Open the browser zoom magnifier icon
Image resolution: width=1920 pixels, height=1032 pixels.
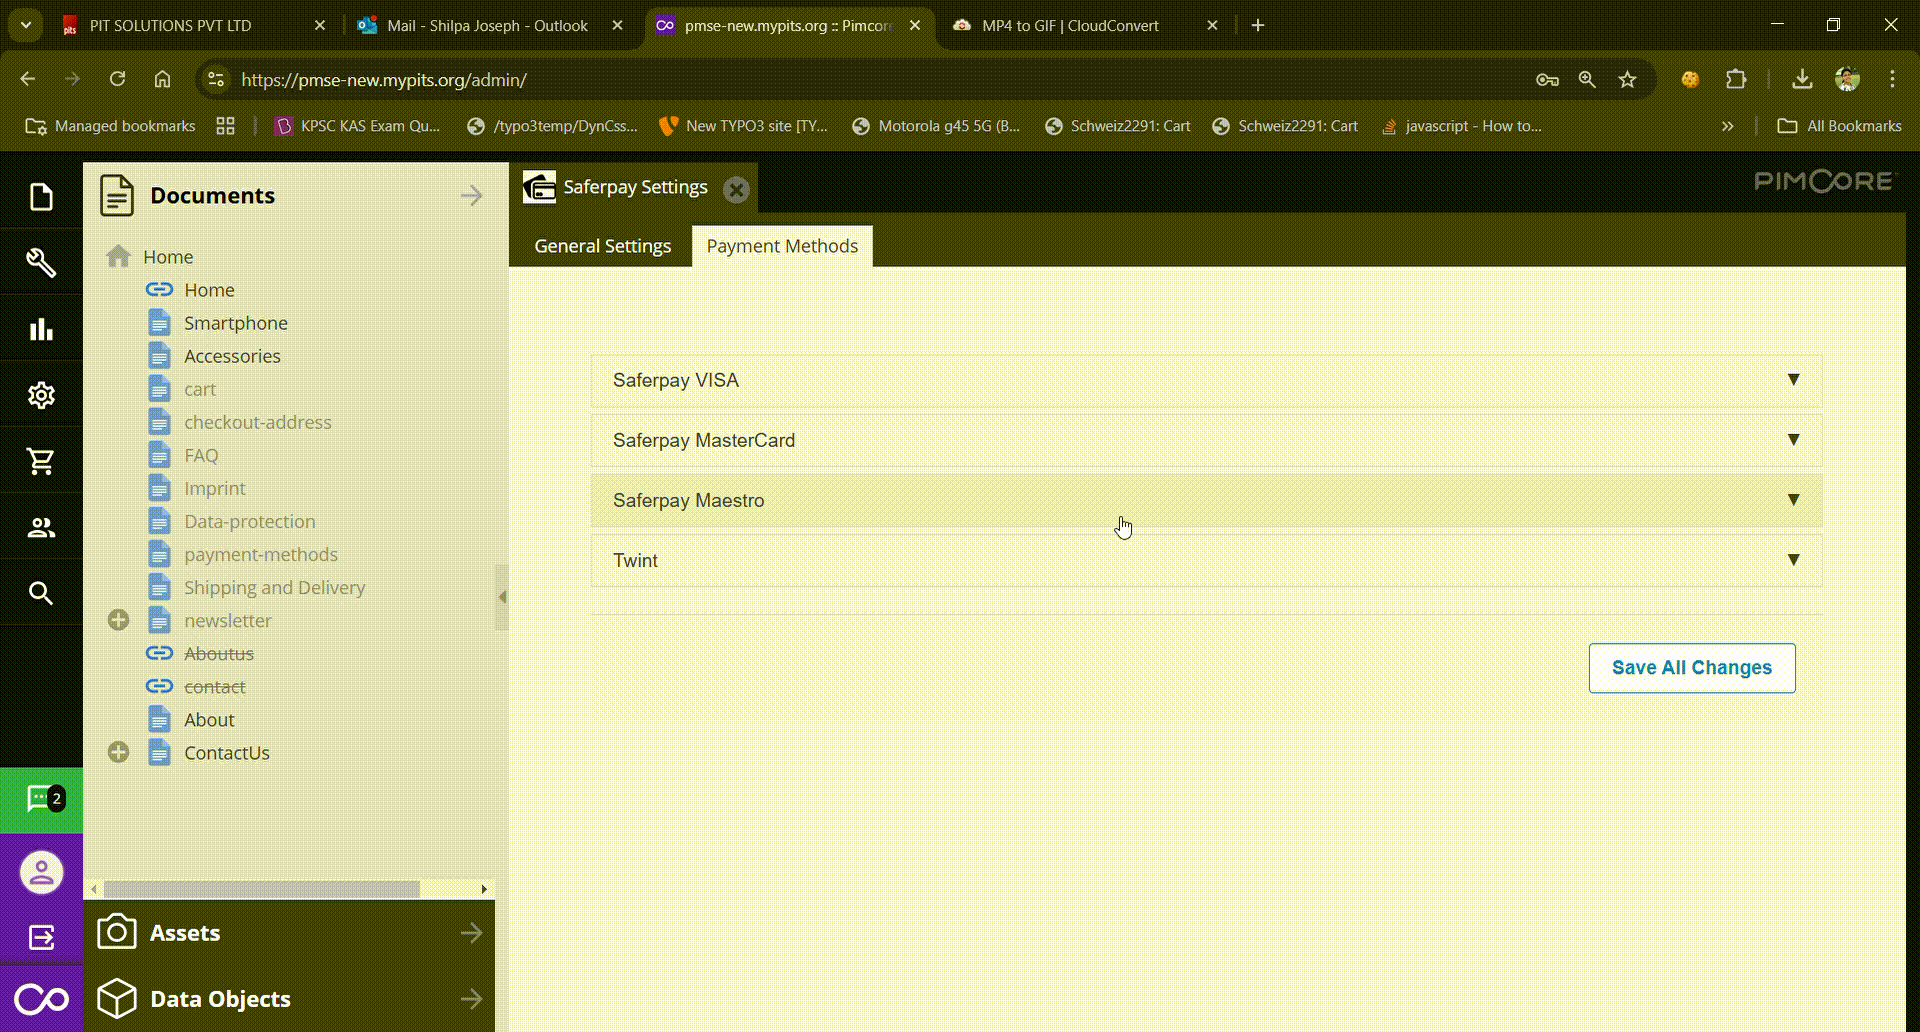(x=1587, y=79)
